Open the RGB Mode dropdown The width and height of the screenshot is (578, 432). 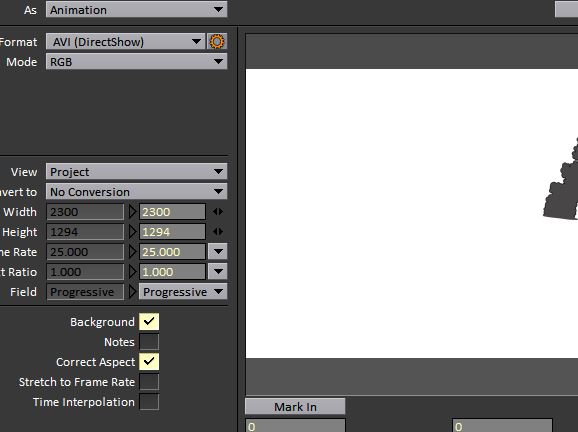[136, 62]
